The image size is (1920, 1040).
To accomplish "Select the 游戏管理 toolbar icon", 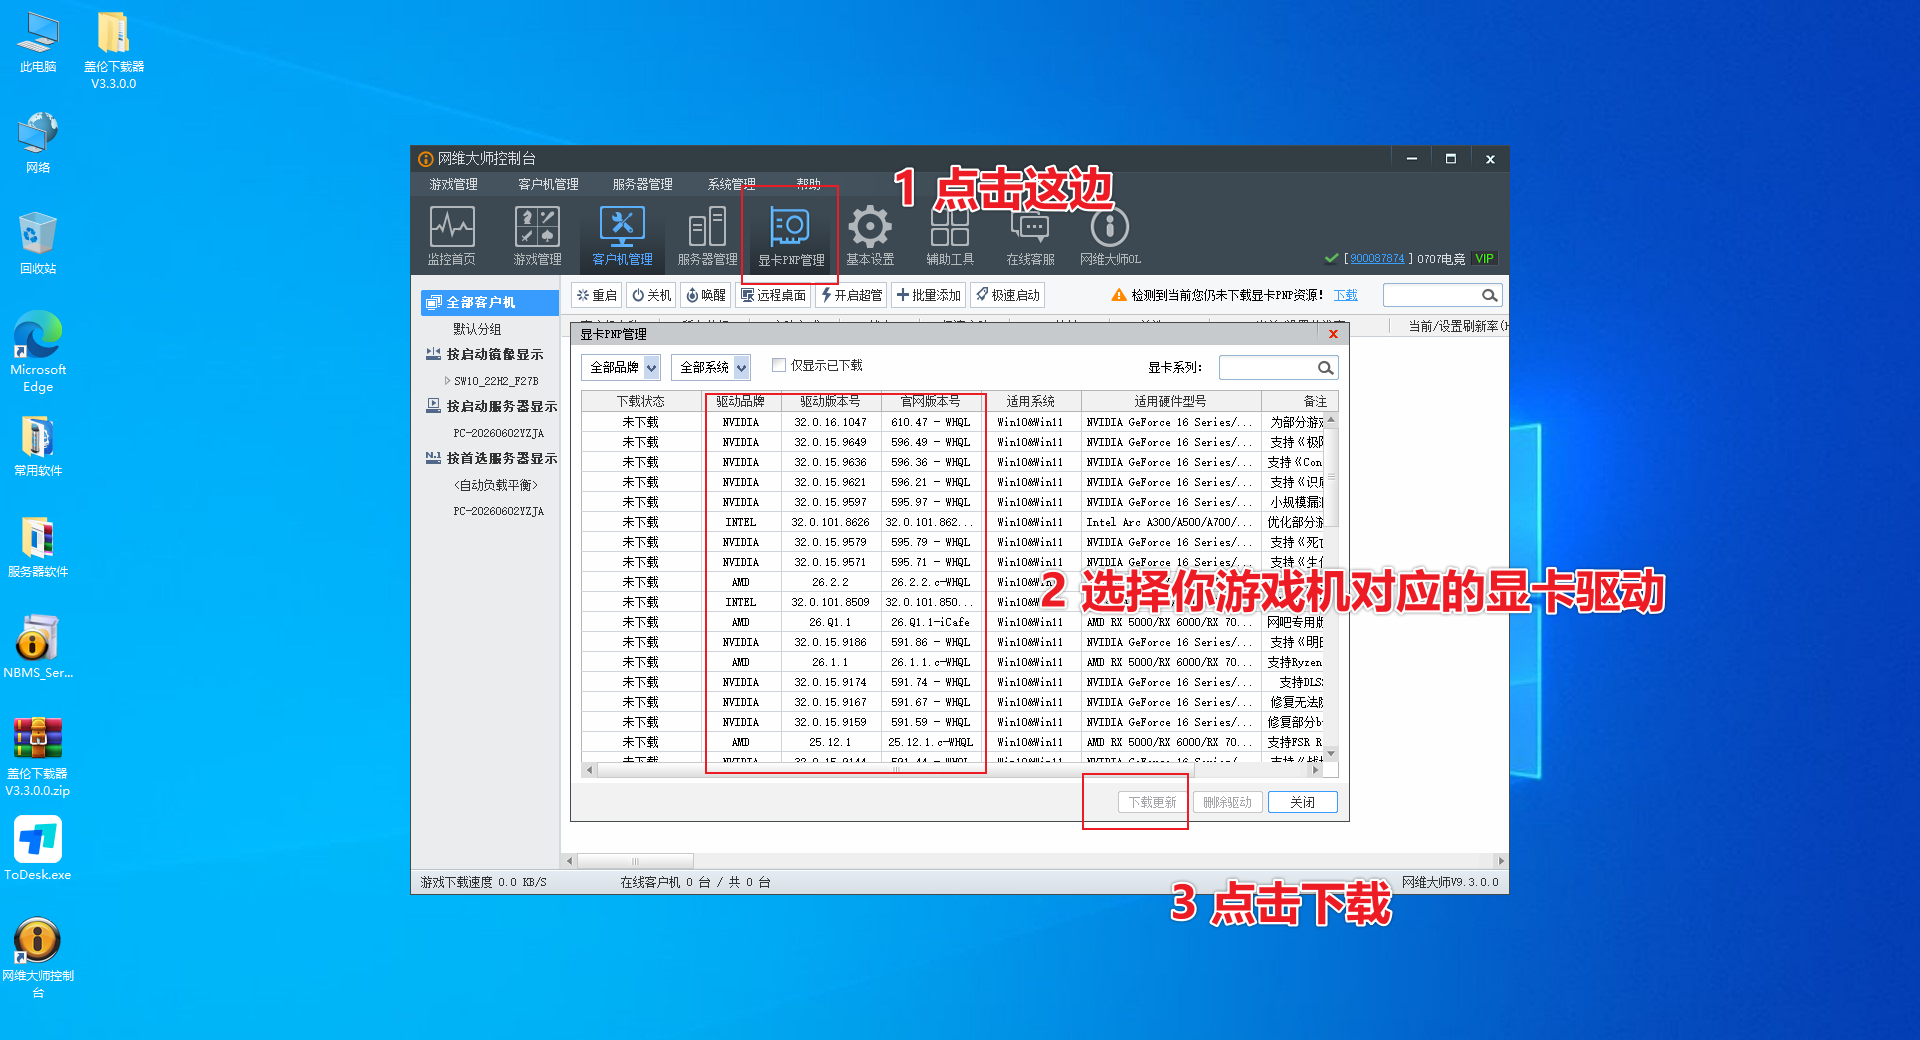I will (x=538, y=236).
